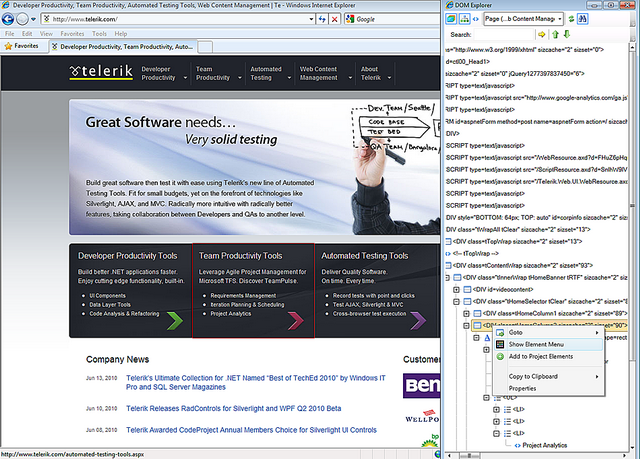
Task: Click the purple arrow in Automated Testing Tools
Action: (x=418, y=320)
